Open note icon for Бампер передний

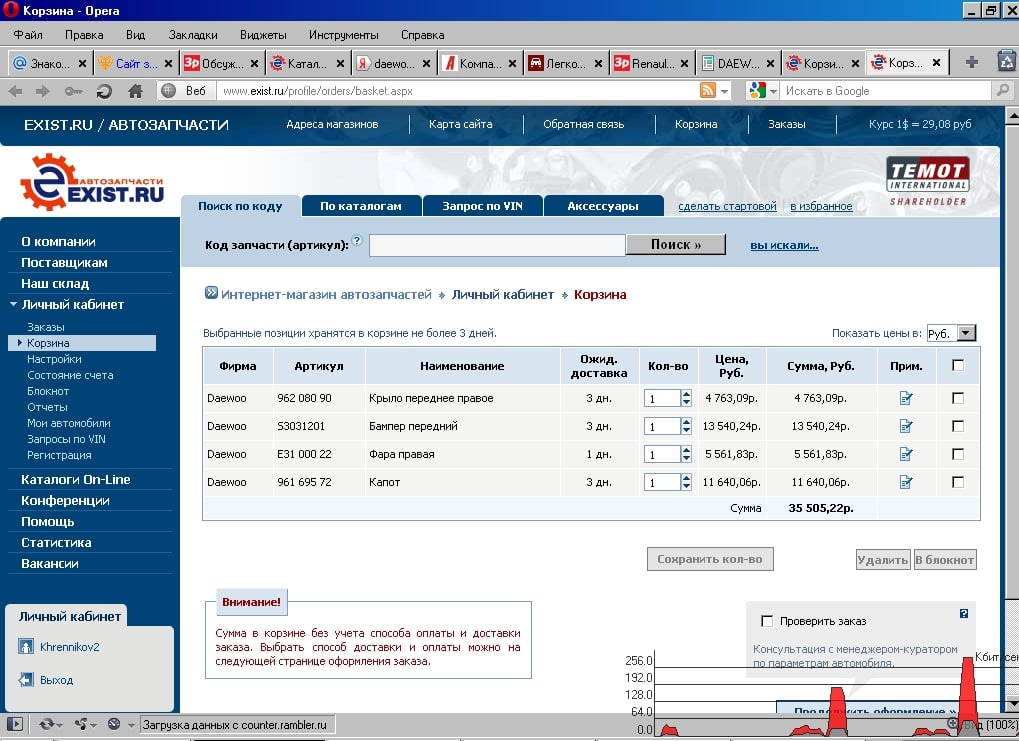[906, 426]
